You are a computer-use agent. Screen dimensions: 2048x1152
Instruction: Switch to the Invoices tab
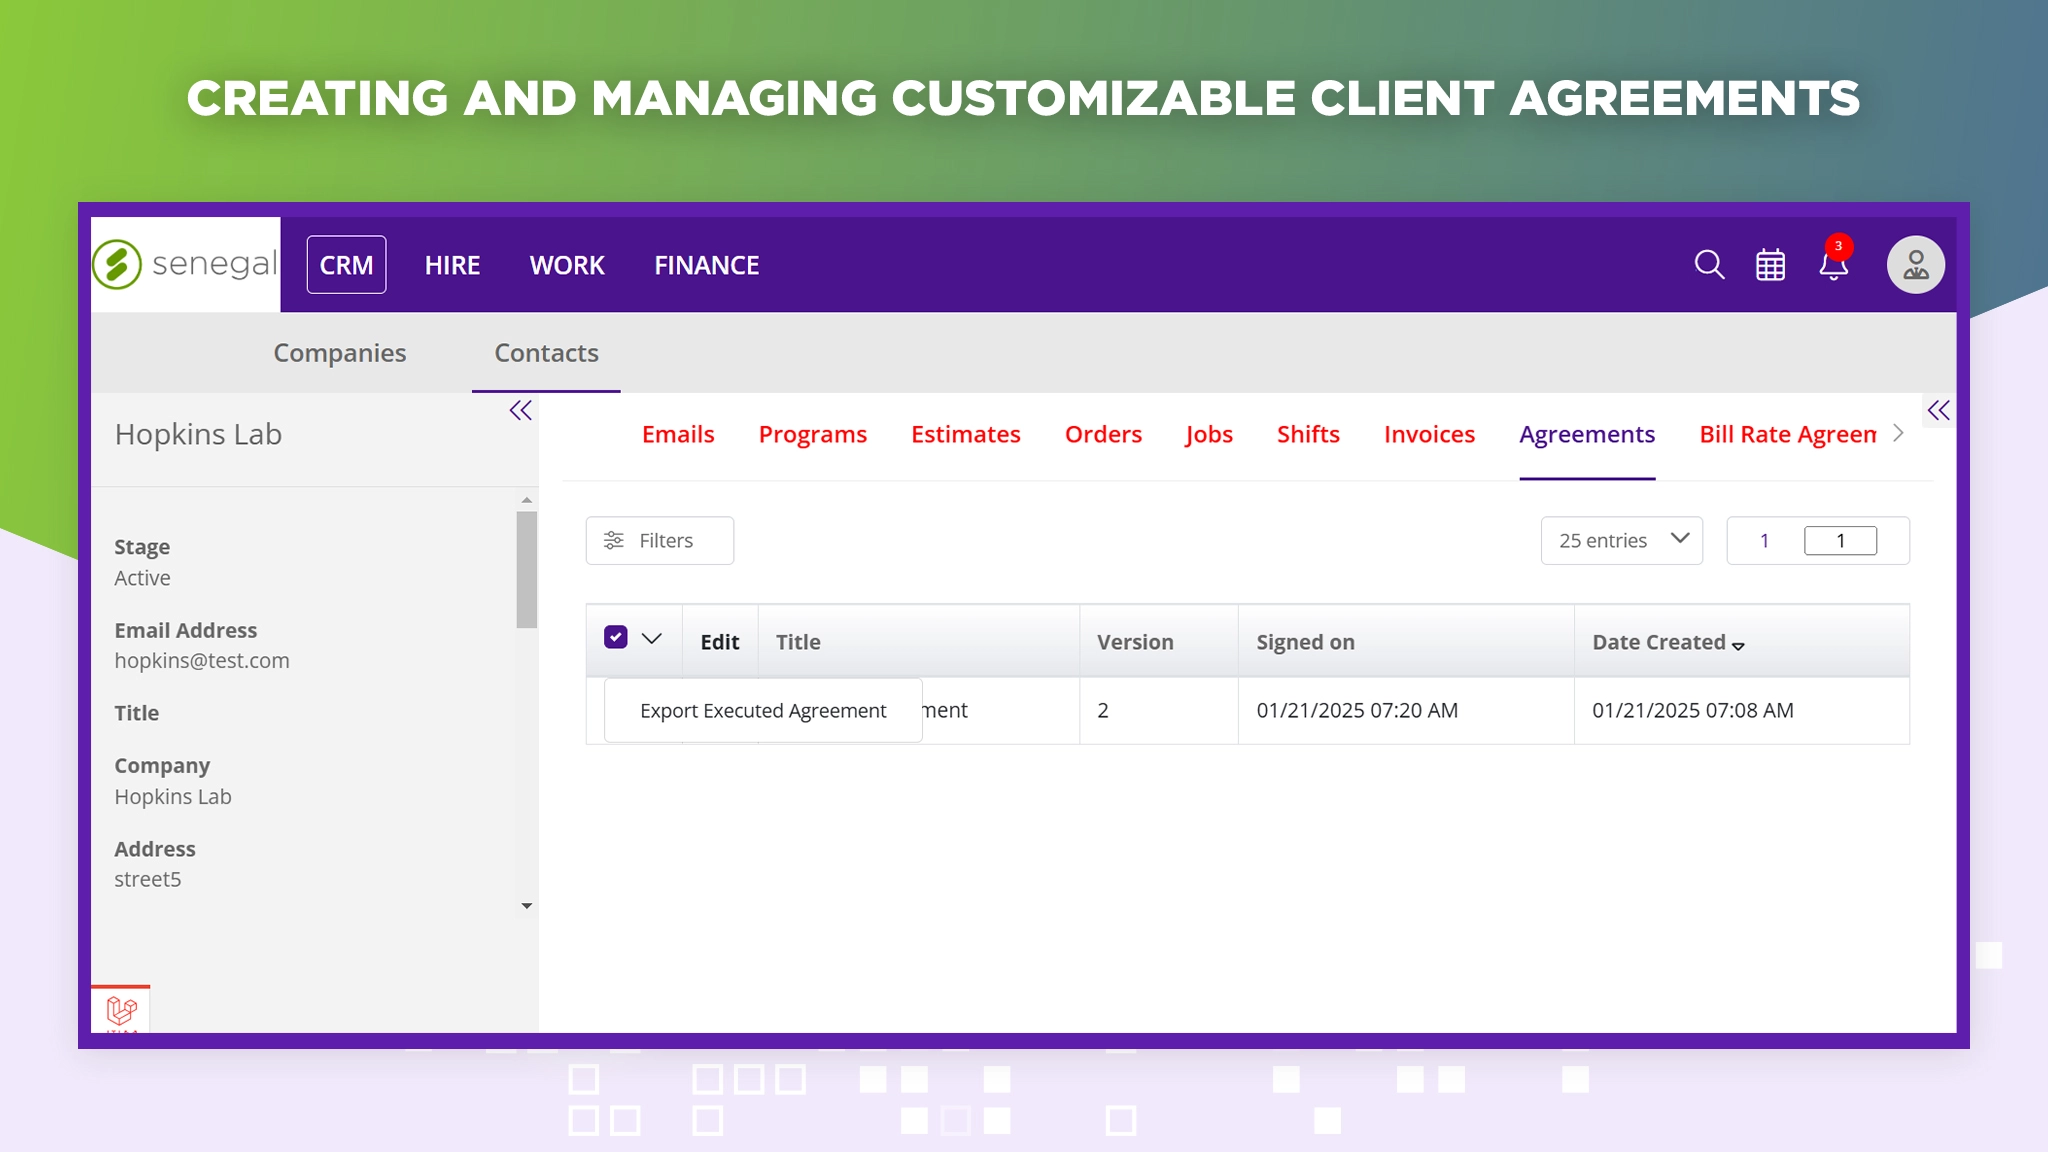[1429, 435]
